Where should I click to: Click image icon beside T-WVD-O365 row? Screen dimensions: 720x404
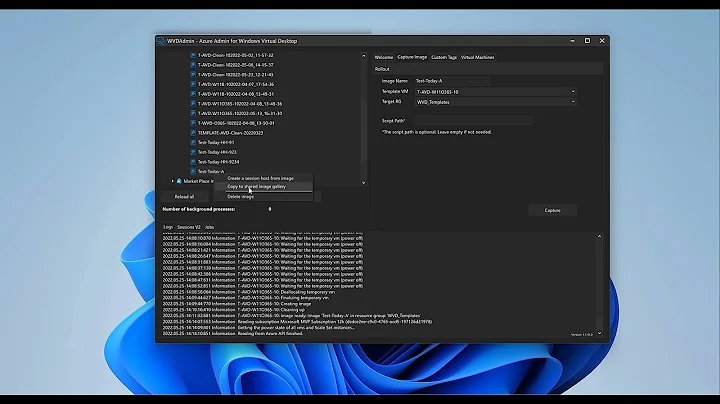pyautogui.click(x=193, y=123)
